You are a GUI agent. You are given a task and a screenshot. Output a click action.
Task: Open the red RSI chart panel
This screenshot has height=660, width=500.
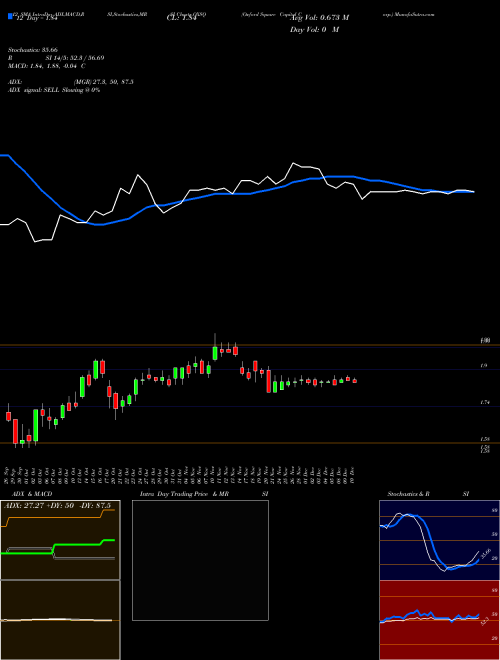439,620
